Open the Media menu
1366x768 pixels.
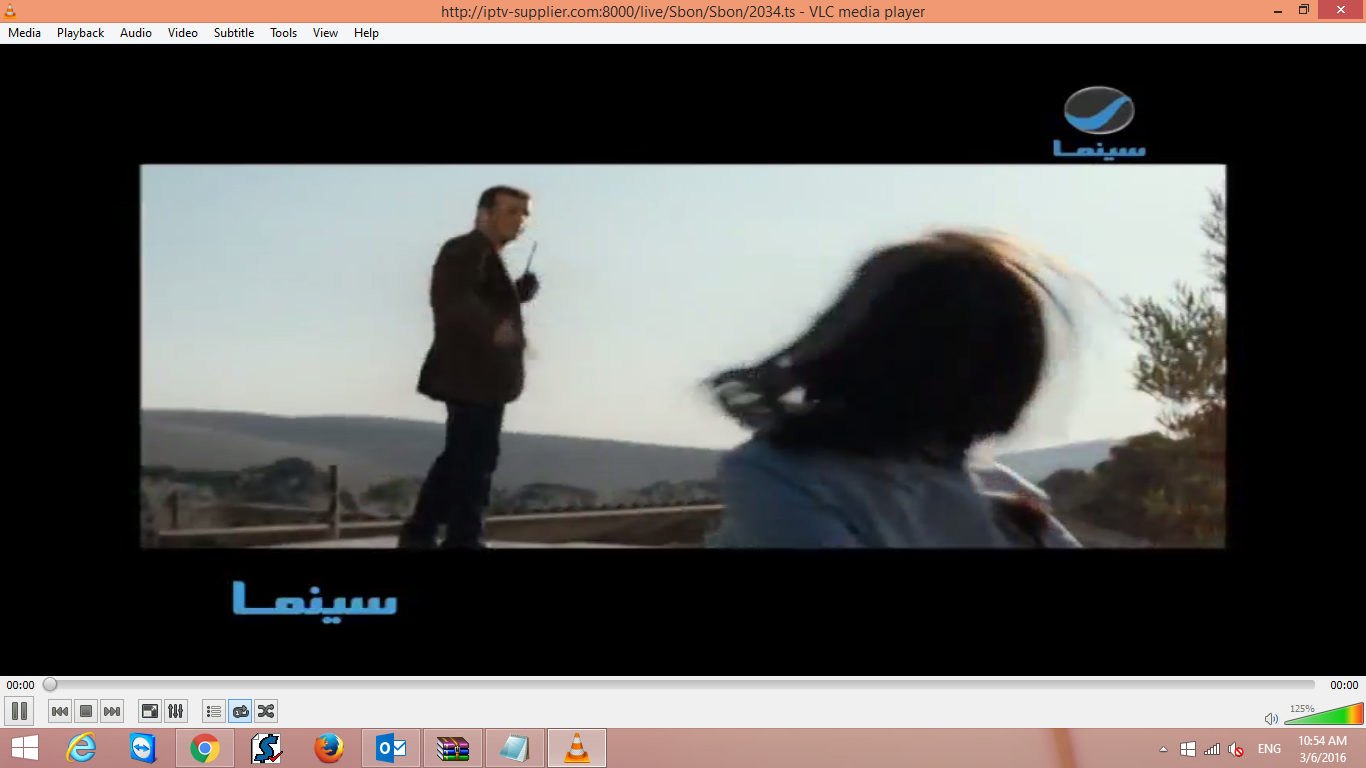24,33
